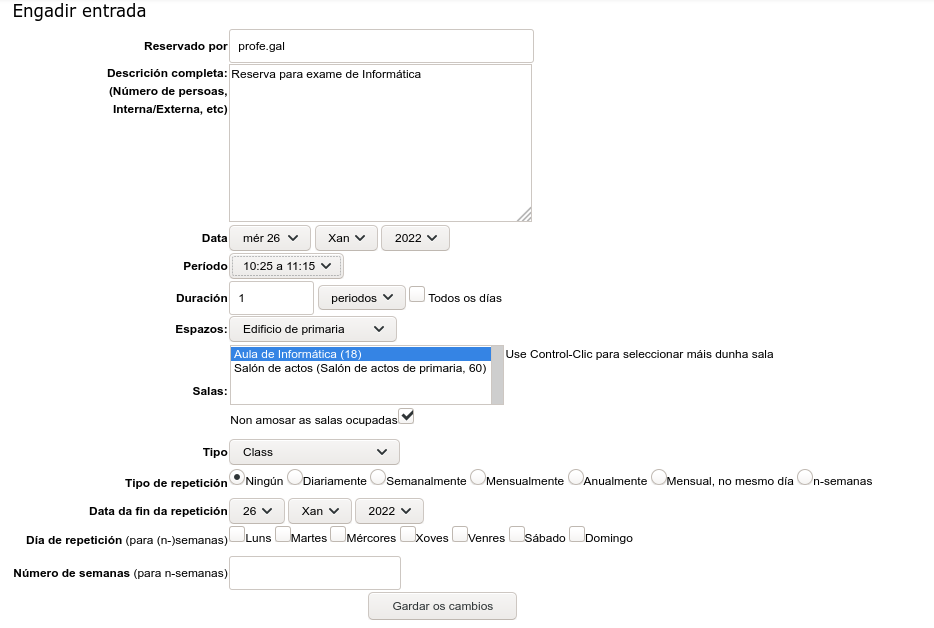Open the Xan month dropdown for Data
This screenshot has height=628, width=934.
tap(346, 238)
